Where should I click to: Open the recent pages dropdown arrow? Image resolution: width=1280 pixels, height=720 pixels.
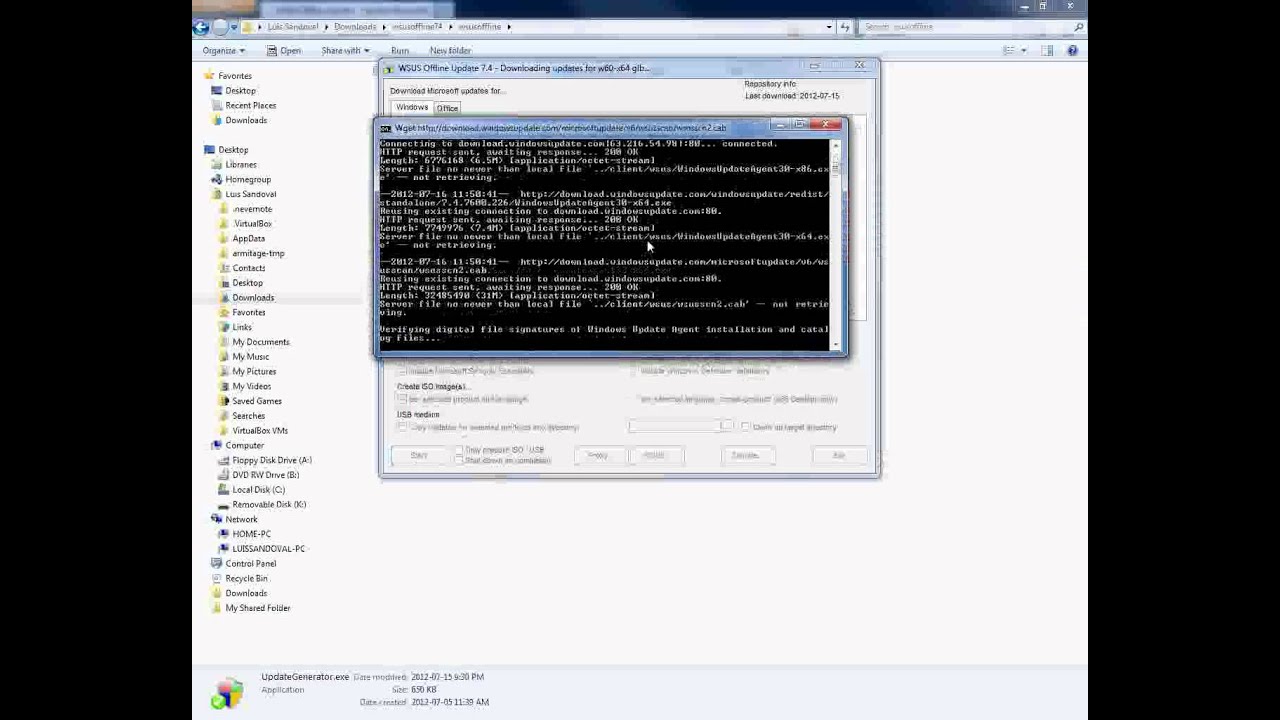(x=234, y=27)
